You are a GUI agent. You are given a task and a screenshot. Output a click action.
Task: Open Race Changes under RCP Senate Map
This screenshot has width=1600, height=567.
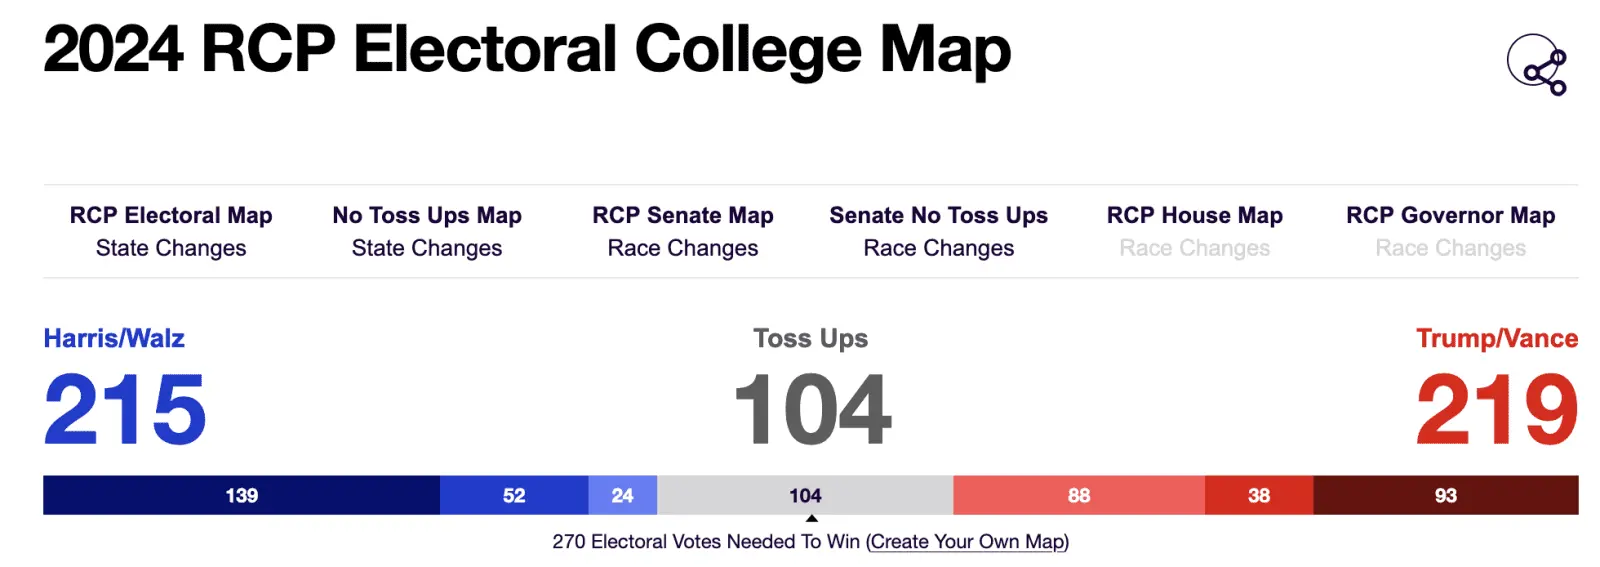(x=683, y=248)
